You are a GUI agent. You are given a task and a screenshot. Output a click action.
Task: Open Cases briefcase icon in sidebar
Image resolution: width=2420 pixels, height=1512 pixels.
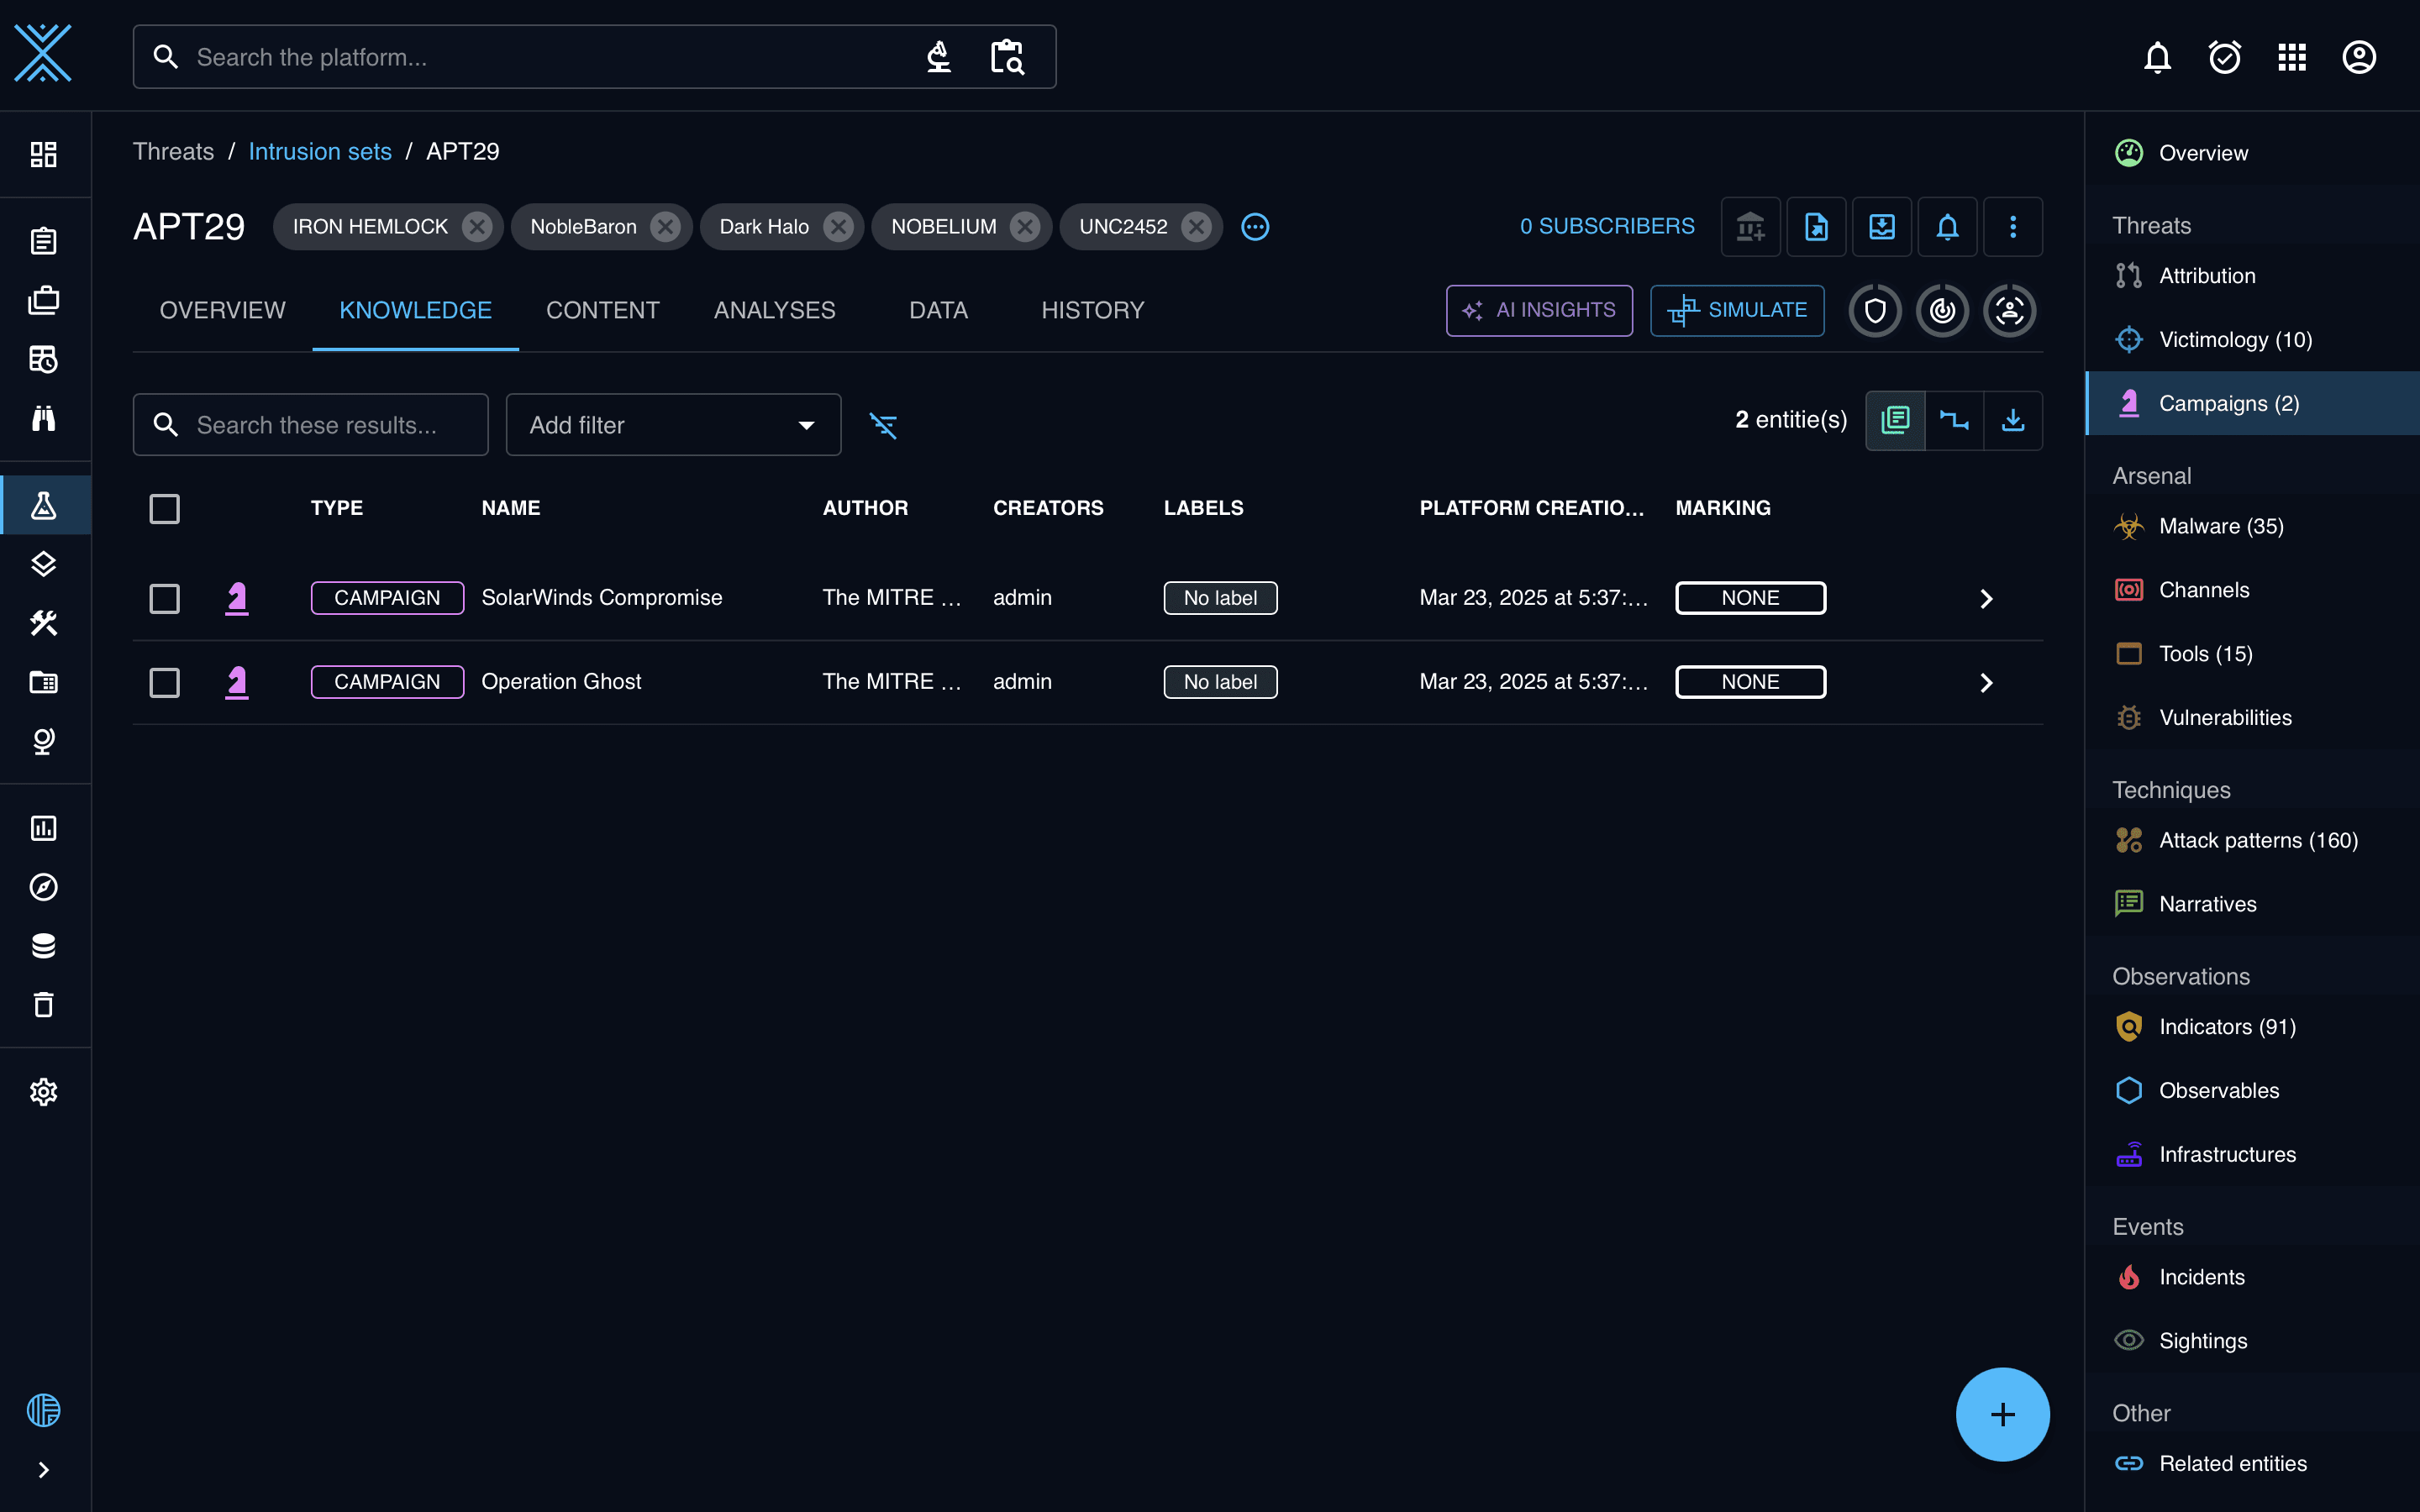(x=43, y=300)
